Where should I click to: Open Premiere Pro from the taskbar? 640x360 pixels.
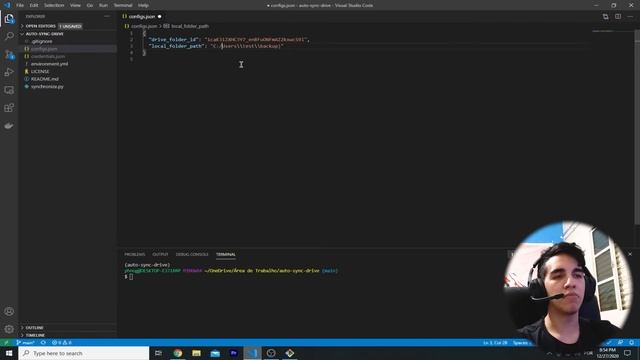(233, 353)
